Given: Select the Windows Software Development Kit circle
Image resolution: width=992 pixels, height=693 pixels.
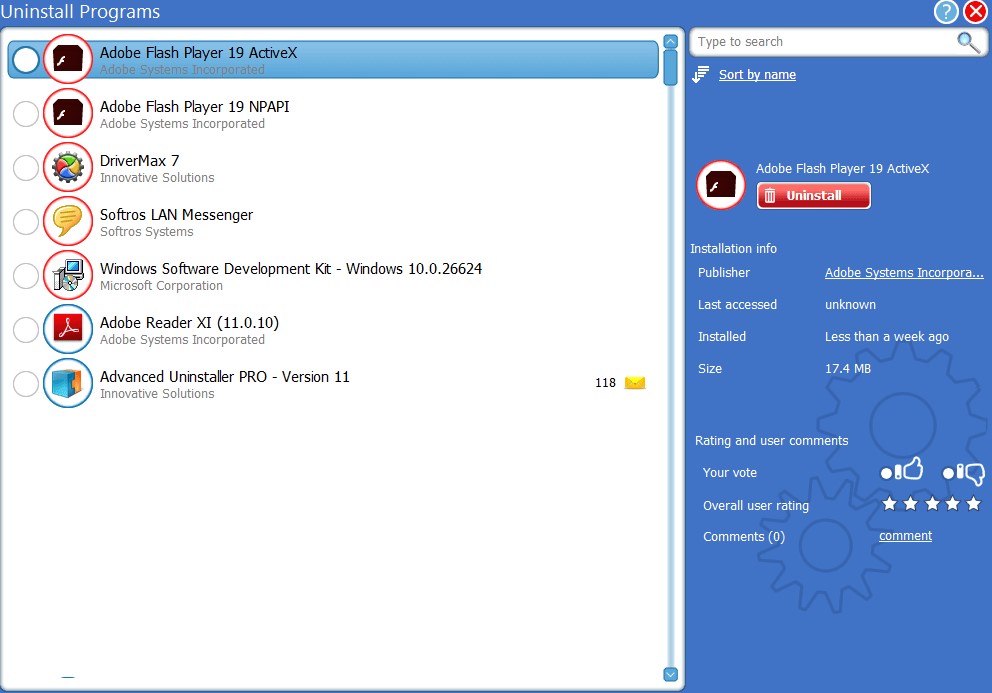Looking at the screenshot, I should (x=26, y=276).
